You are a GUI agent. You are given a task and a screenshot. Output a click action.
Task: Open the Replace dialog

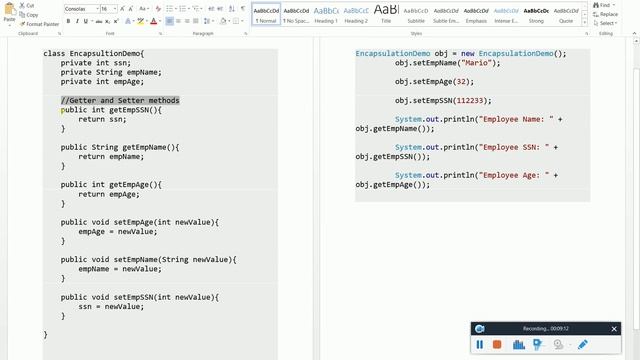(x=605, y=14)
